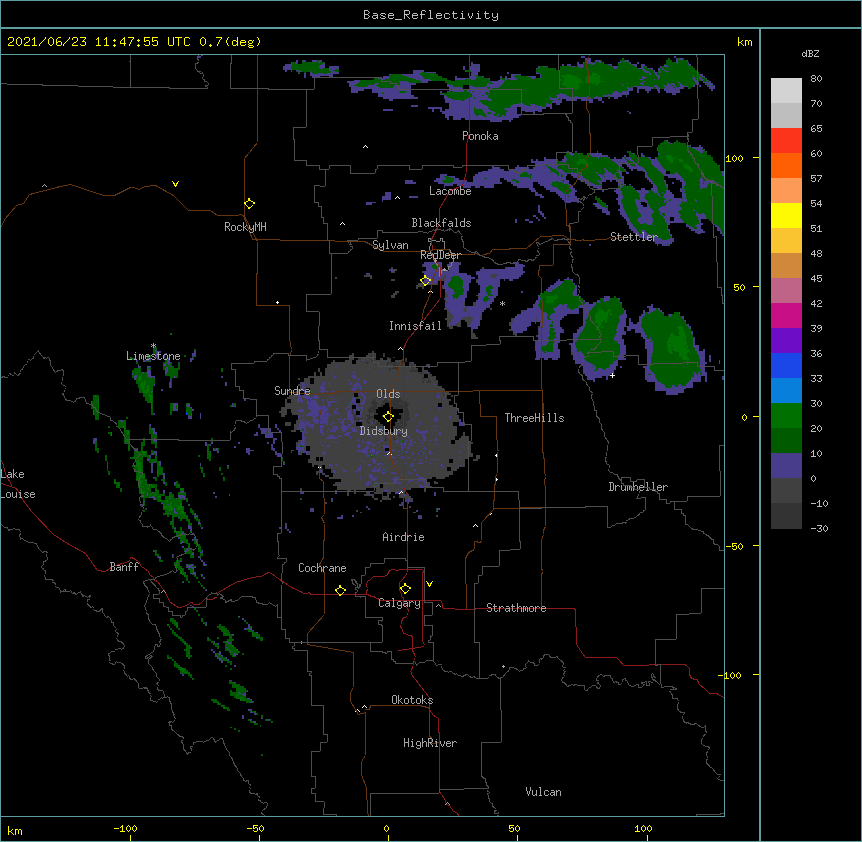Click the Base_Reflectivity title text
This screenshot has width=862, height=842.
[431, 15]
